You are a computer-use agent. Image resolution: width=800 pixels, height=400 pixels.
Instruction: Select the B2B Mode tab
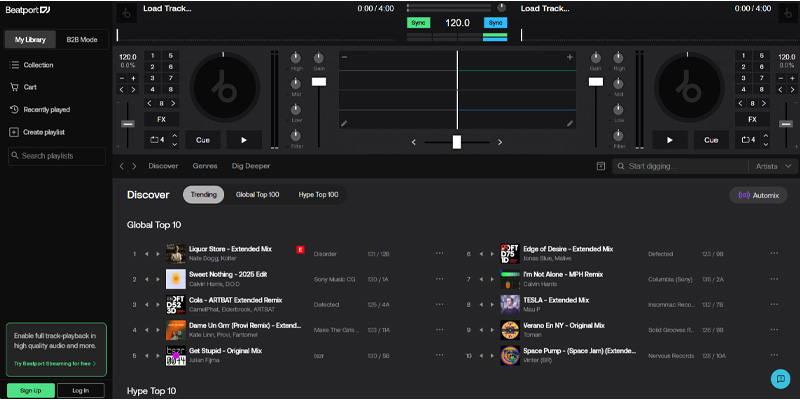click(81, 40)
